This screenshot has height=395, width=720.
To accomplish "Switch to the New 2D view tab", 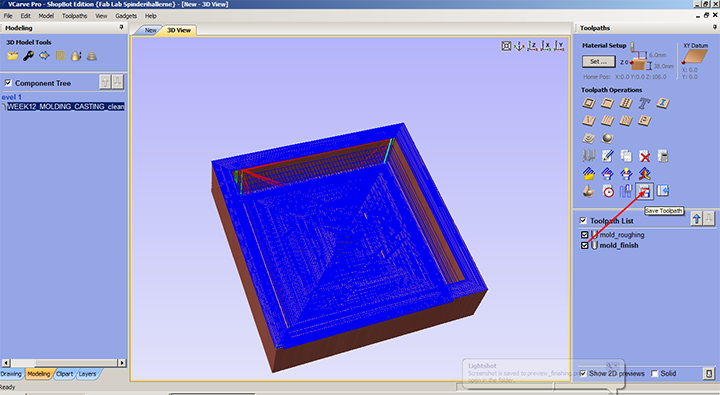I will tap(150, 30).
